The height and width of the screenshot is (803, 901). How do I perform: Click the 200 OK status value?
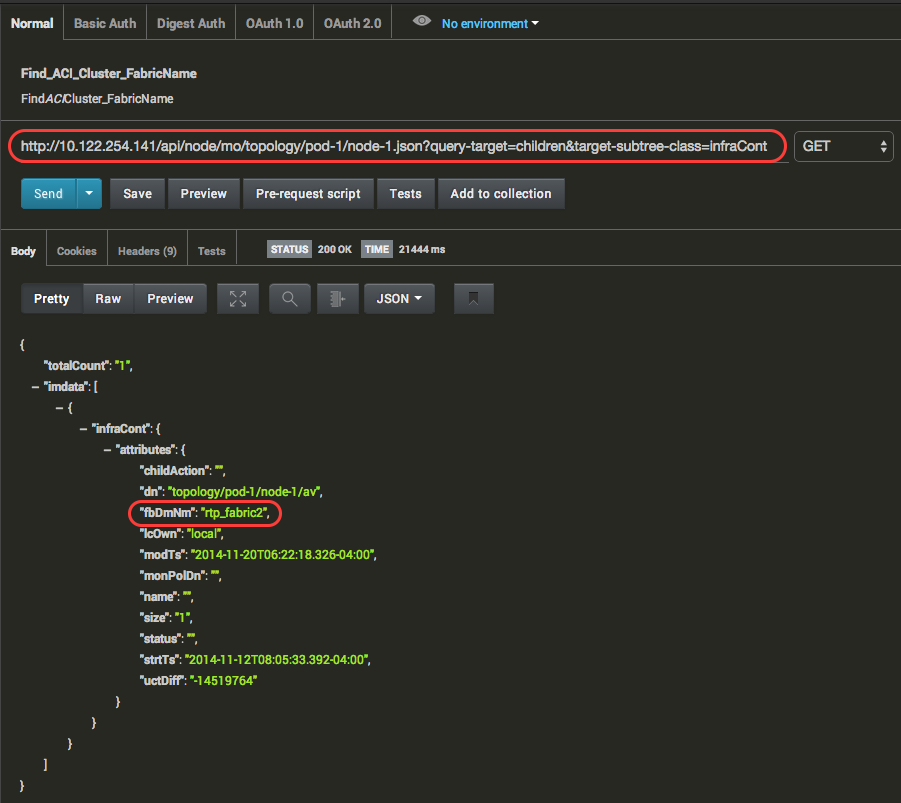click(334, 249)
